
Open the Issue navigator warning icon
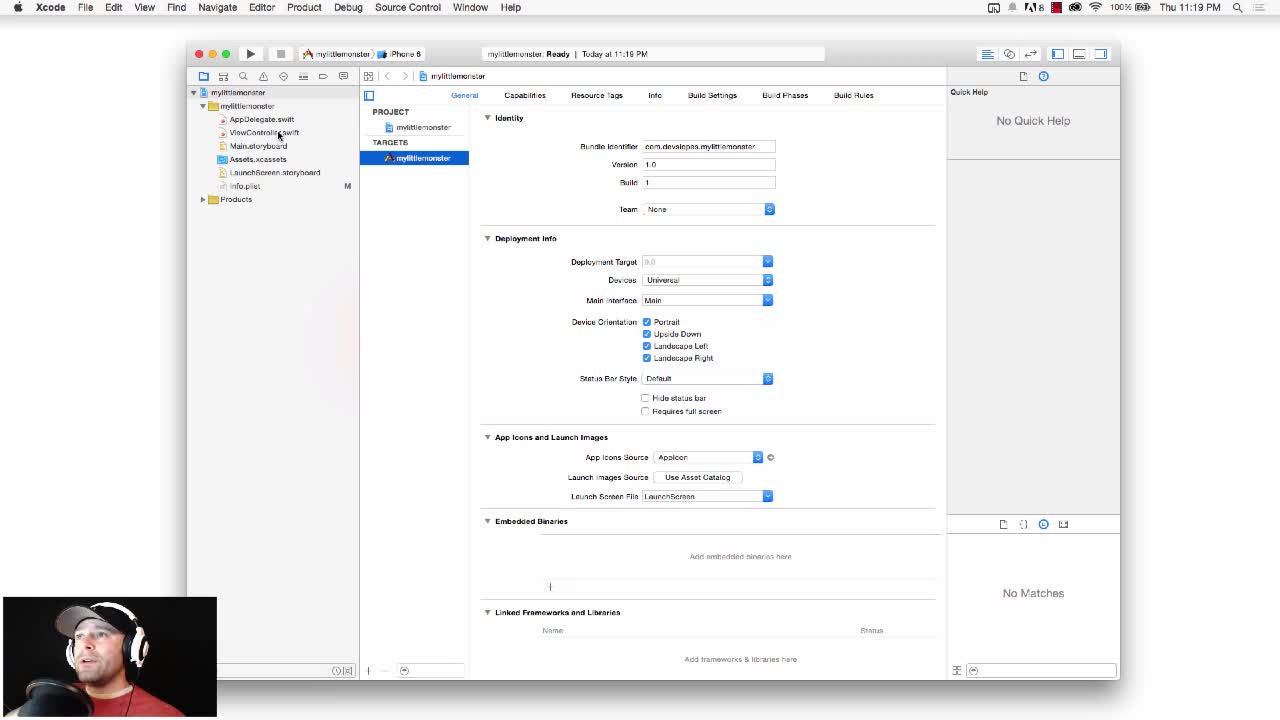(263, 76)
